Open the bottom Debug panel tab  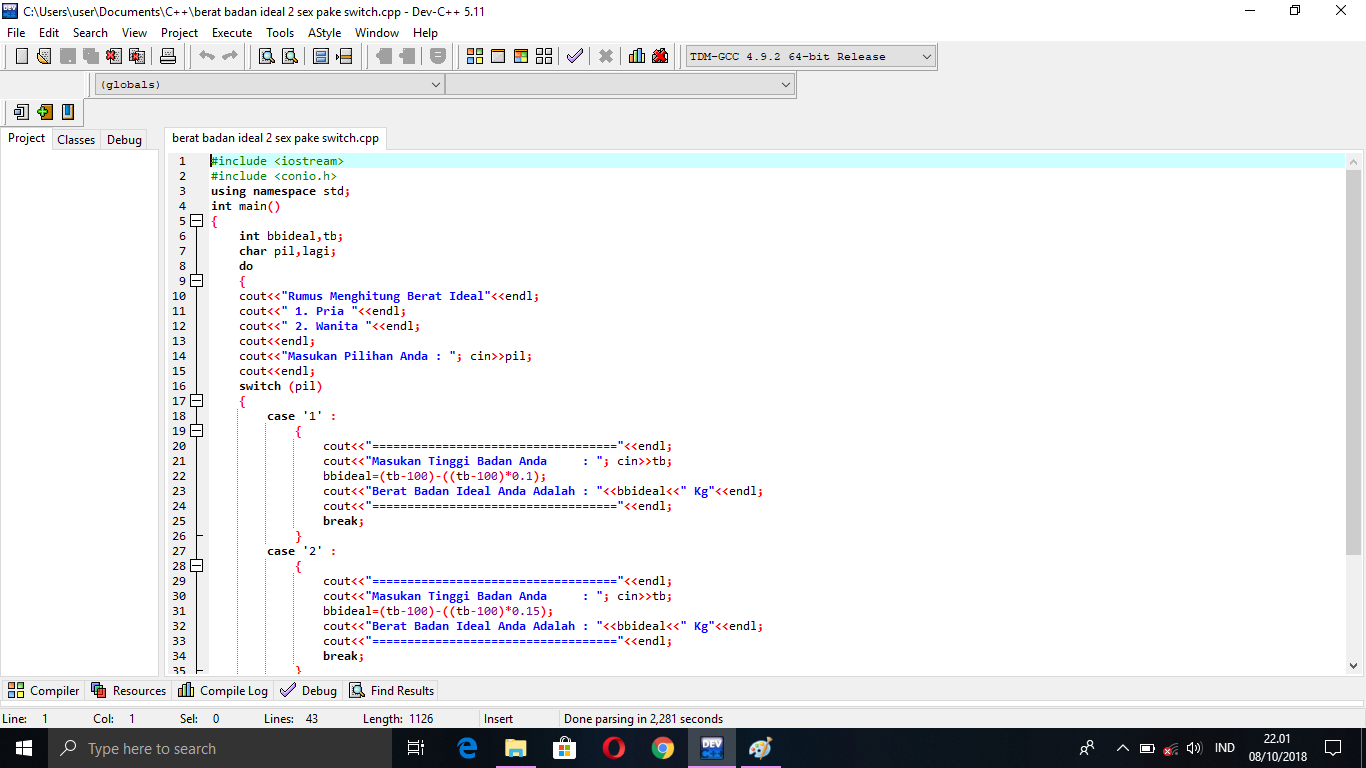[309, 690]
